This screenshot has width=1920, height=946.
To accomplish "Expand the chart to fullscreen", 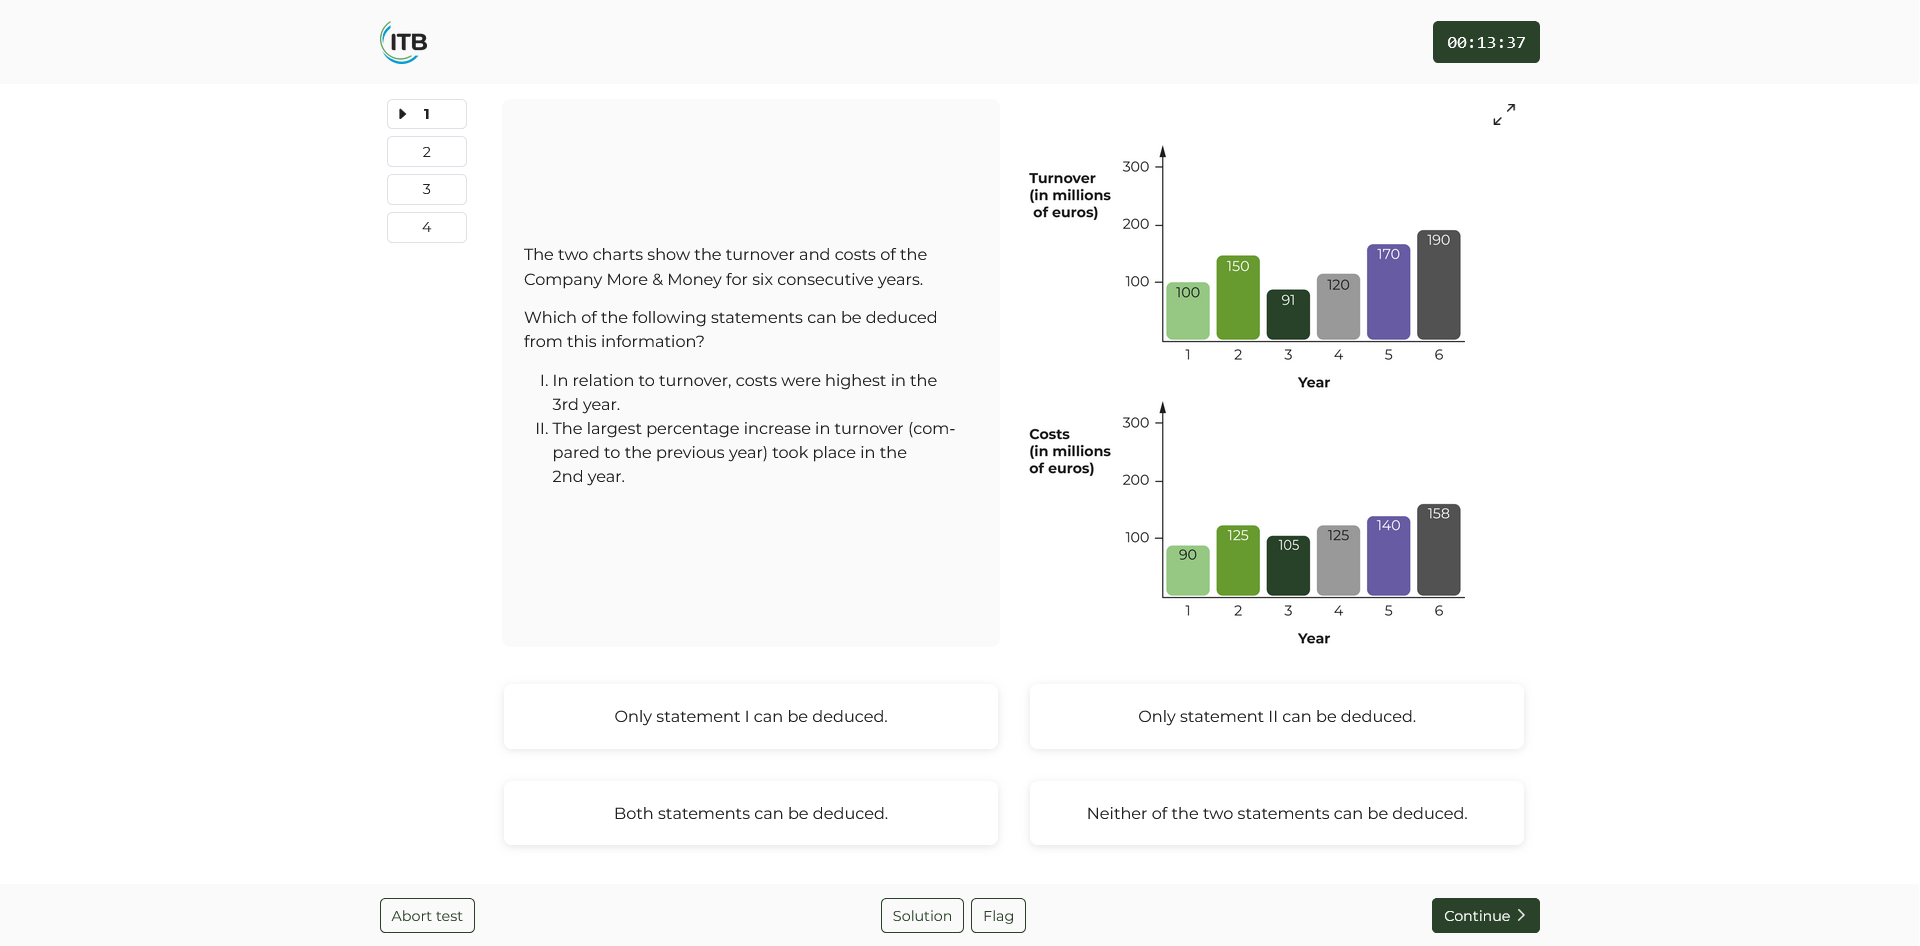I will [1504, 115].
